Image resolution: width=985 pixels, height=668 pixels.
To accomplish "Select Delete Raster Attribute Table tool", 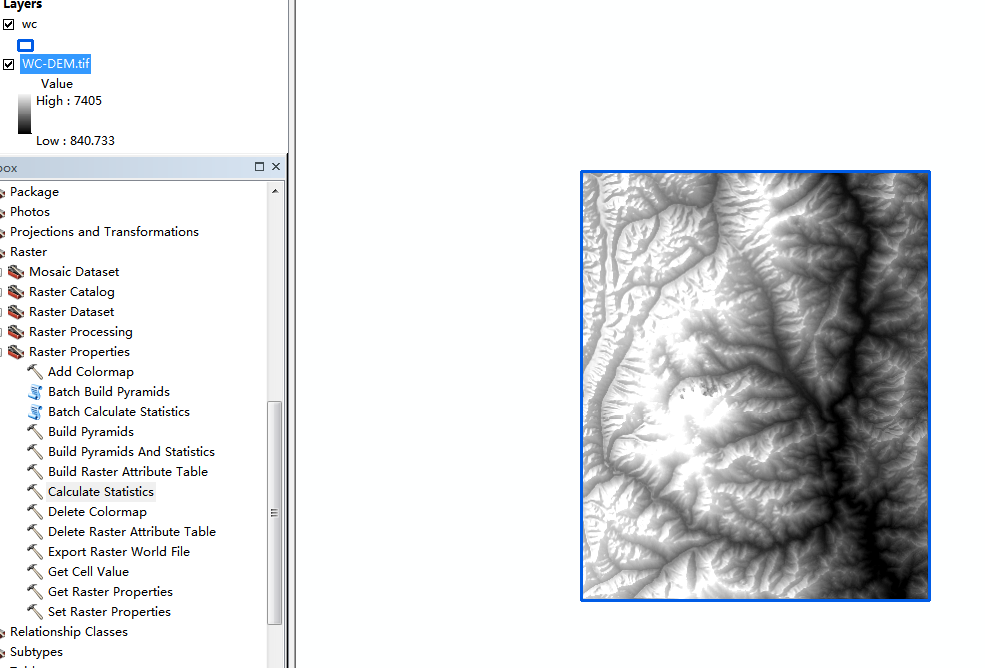I will tap(132, 532).
